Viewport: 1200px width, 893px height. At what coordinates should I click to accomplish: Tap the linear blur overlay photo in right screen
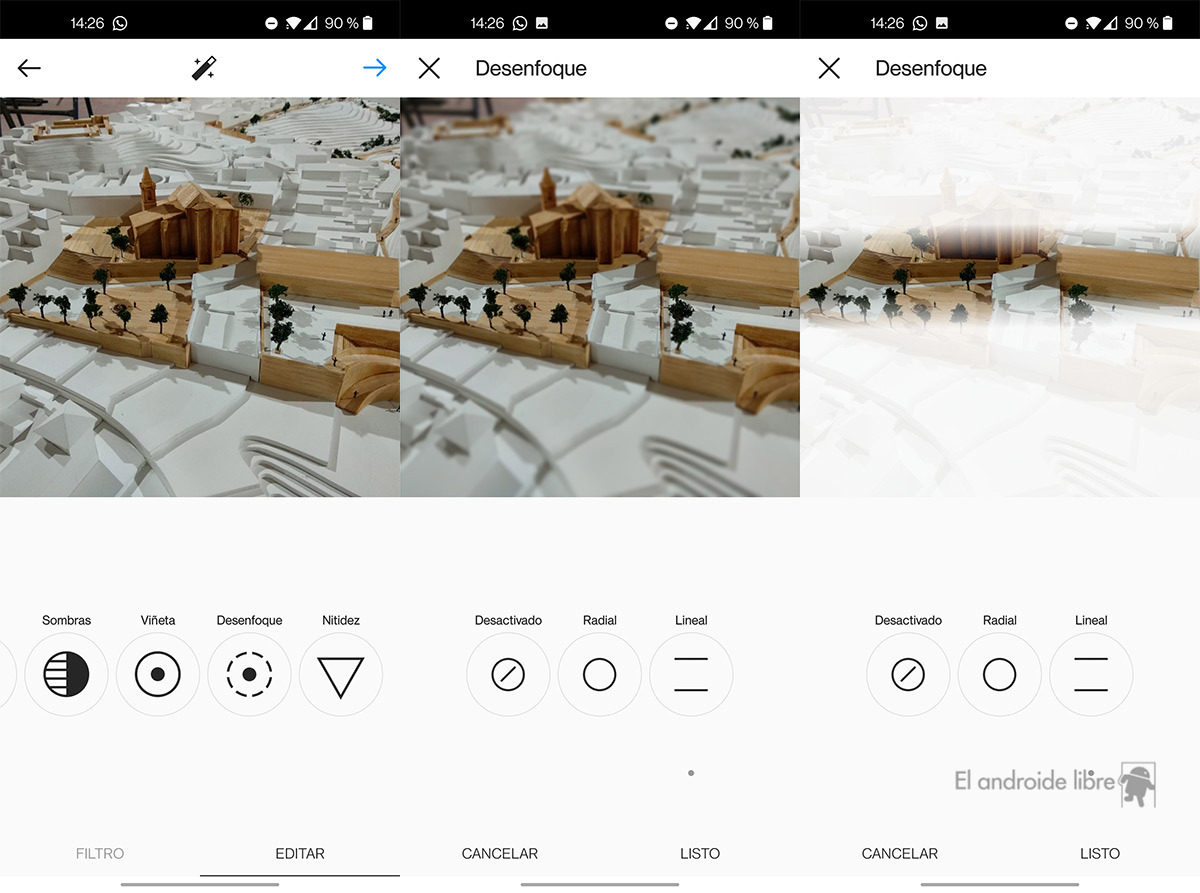[1000, 297]
